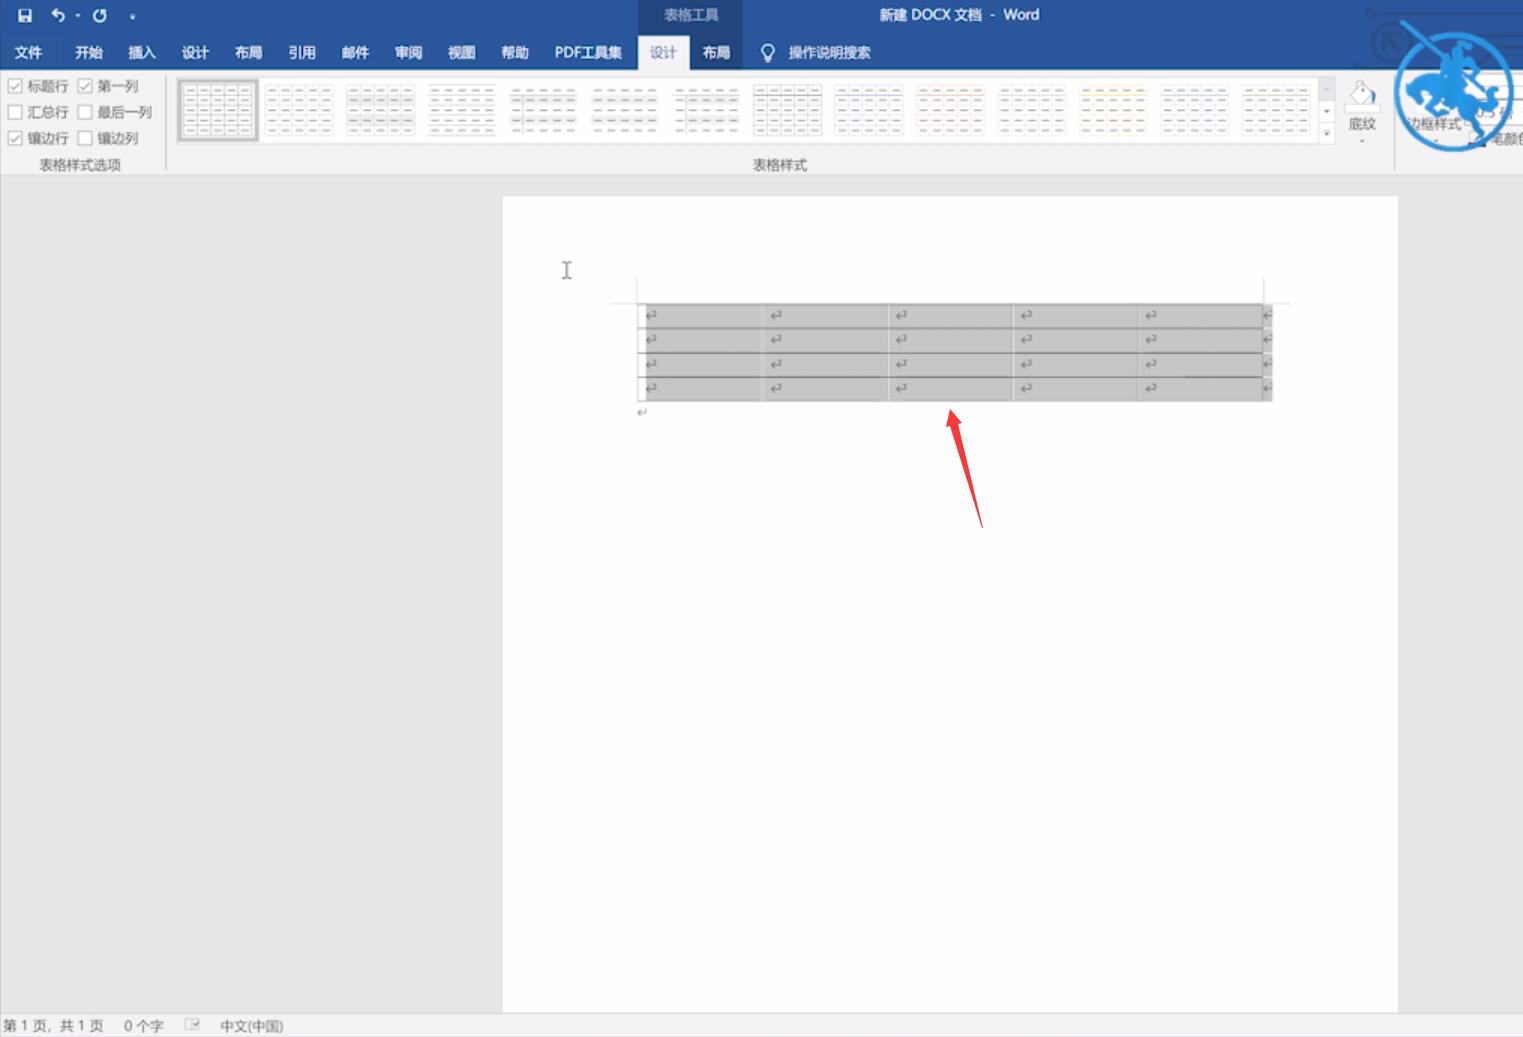Choose the yellow-accent table style thumbnail
The width and height of the screenshot is (1523, 1037).
tap(1113, 110)
